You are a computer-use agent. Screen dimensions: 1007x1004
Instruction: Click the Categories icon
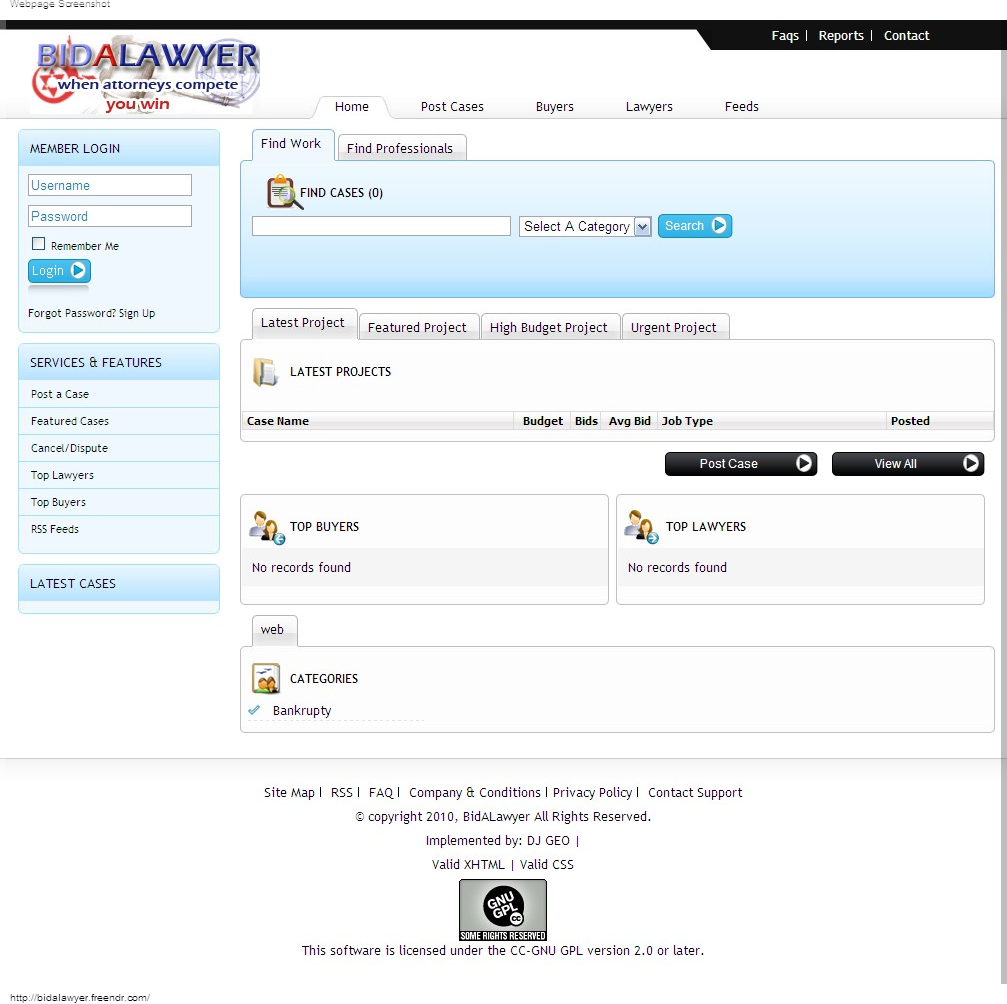(266, 679)
